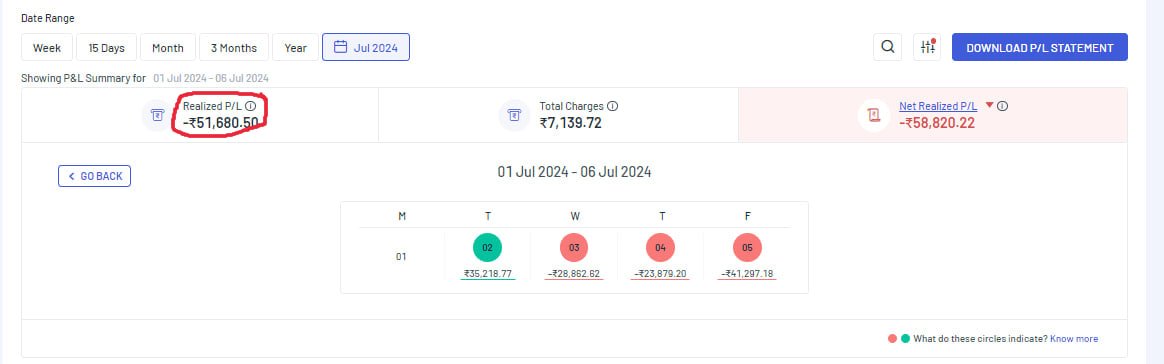Select the 15 Days date range
This screenshot has height=364, width=1164.
(106, 48)
